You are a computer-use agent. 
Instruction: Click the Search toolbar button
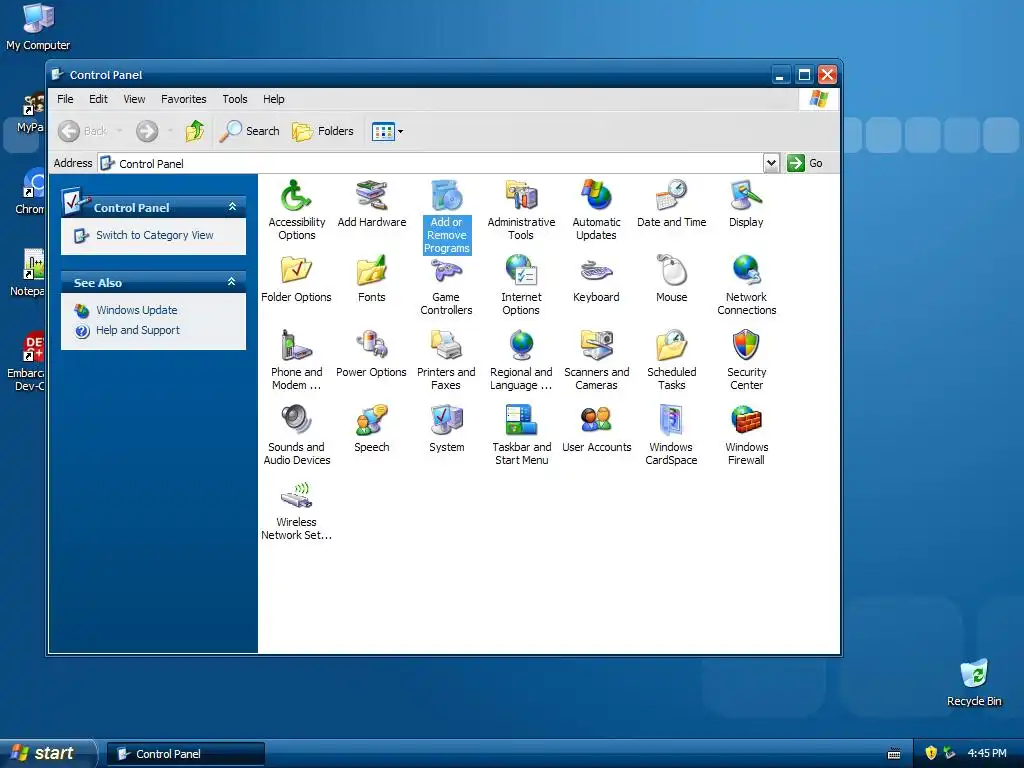pyautogui.click(x=249, y=131)
